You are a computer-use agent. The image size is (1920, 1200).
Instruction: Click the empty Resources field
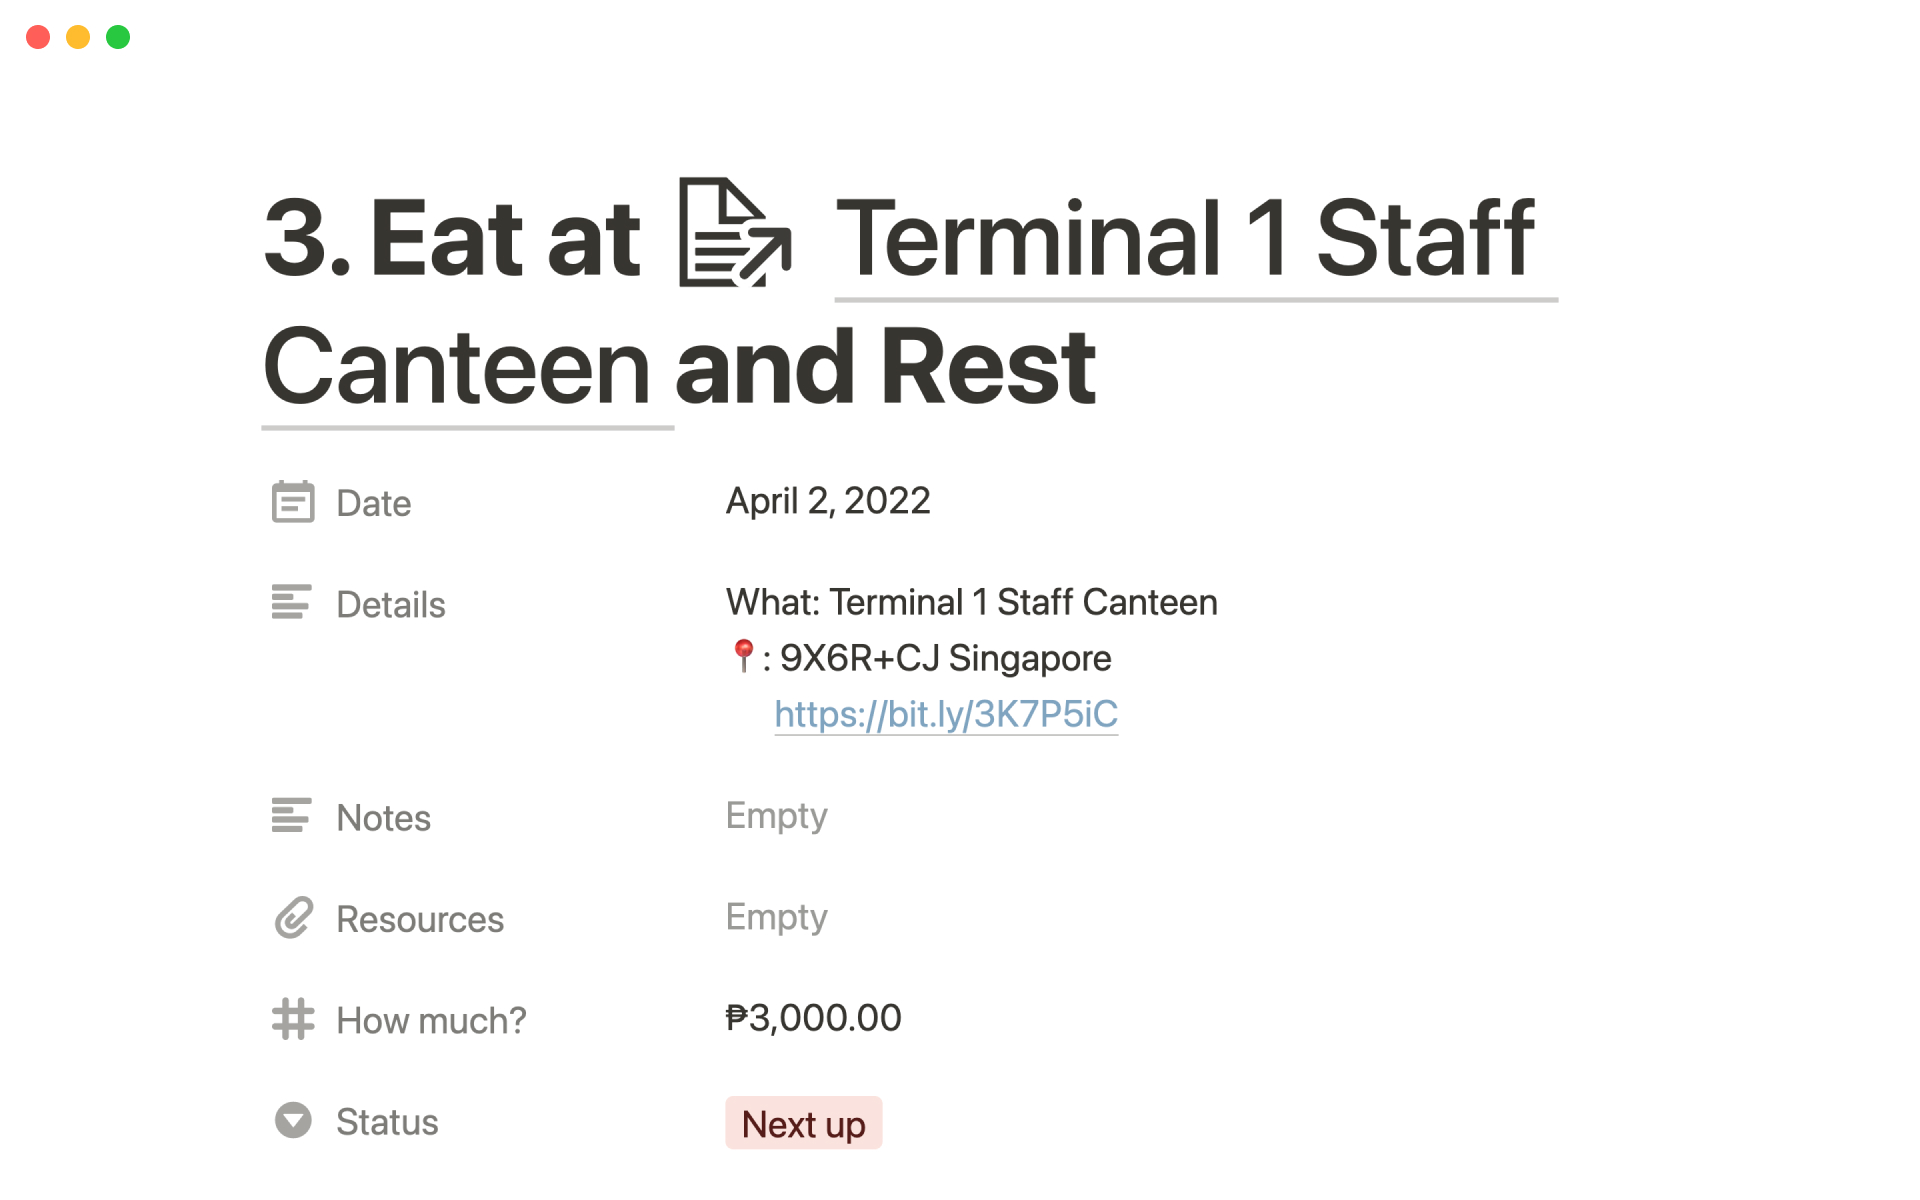click(777, 918)
